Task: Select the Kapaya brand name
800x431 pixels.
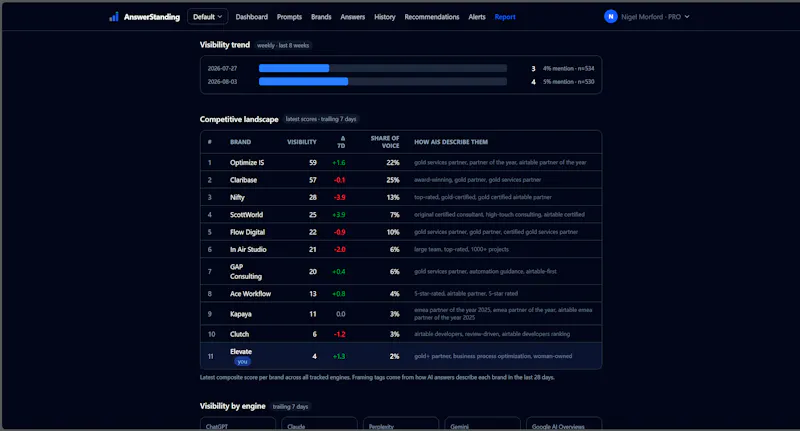Action: point(241,314)
